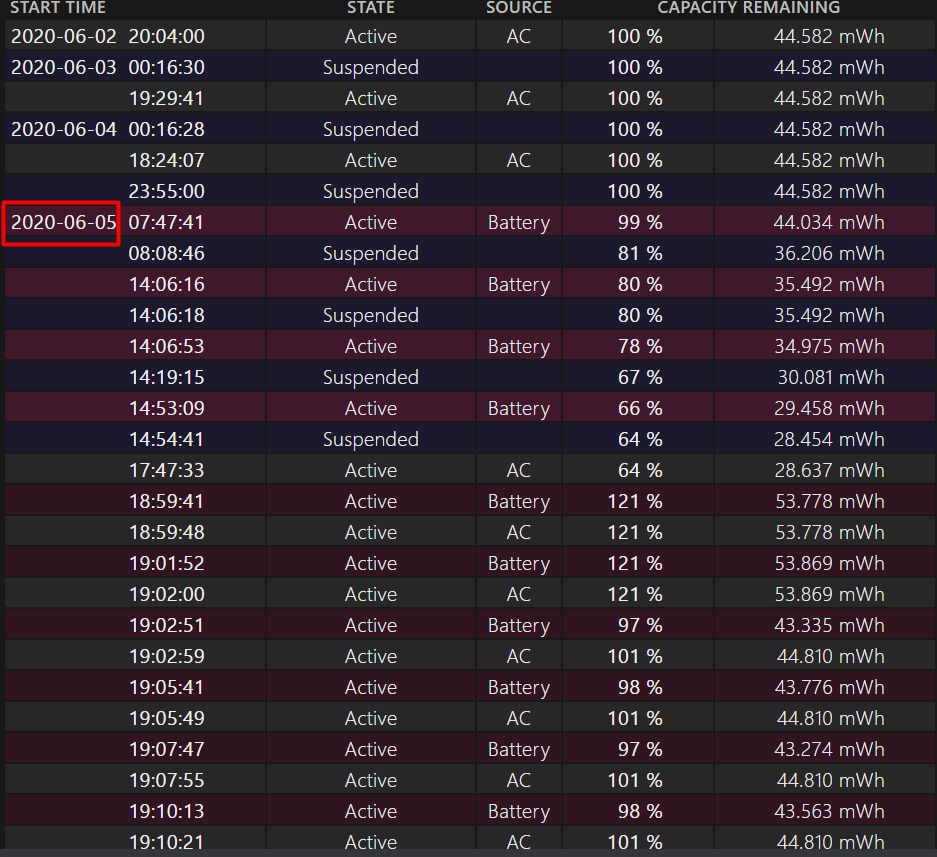
Task: Click the start time 19:05:41
Action: [167, 688]
